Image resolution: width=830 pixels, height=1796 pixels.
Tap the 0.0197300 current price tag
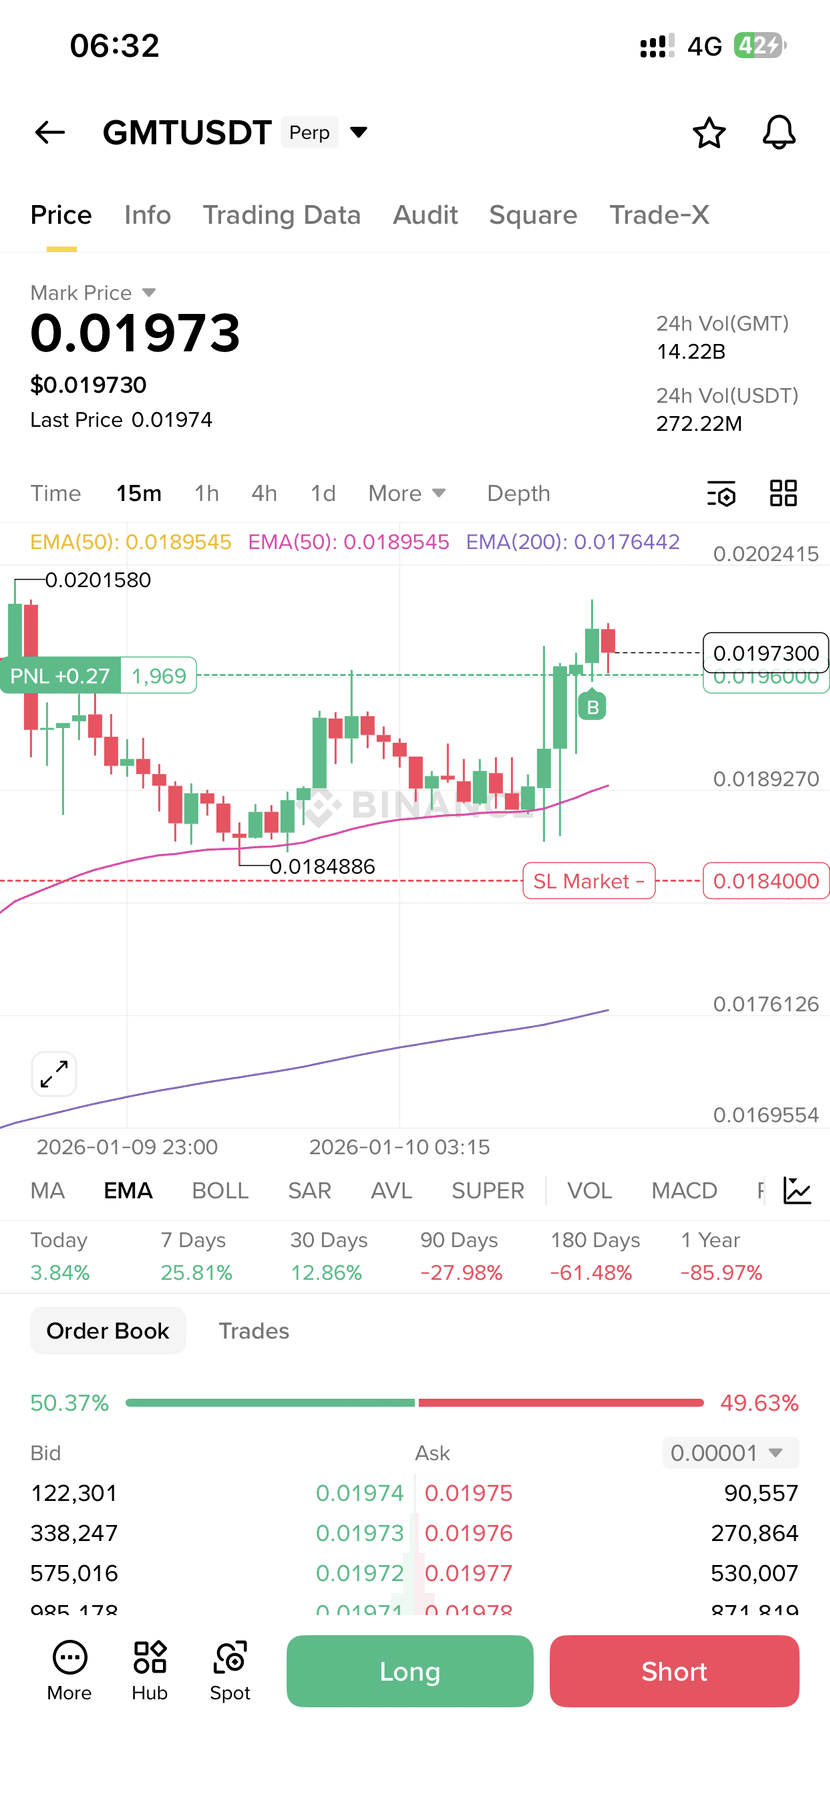766,653
